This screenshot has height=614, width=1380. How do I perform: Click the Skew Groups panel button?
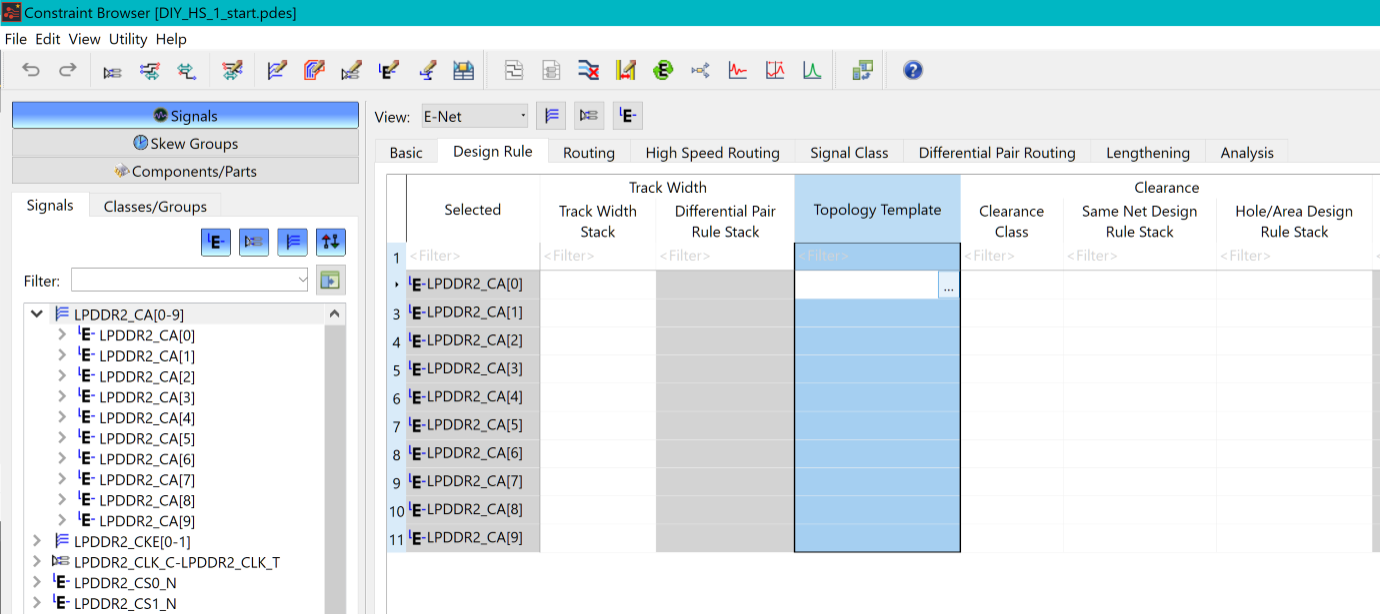[185, 144]
